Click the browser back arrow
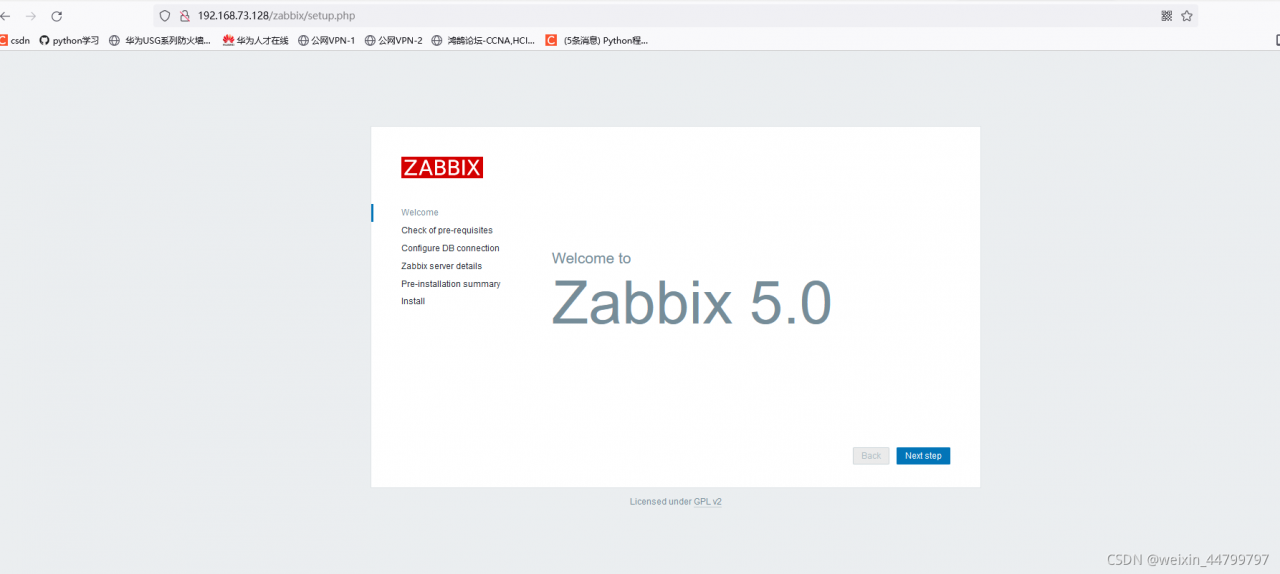1280x574 pixels. [x=5, y=16]
